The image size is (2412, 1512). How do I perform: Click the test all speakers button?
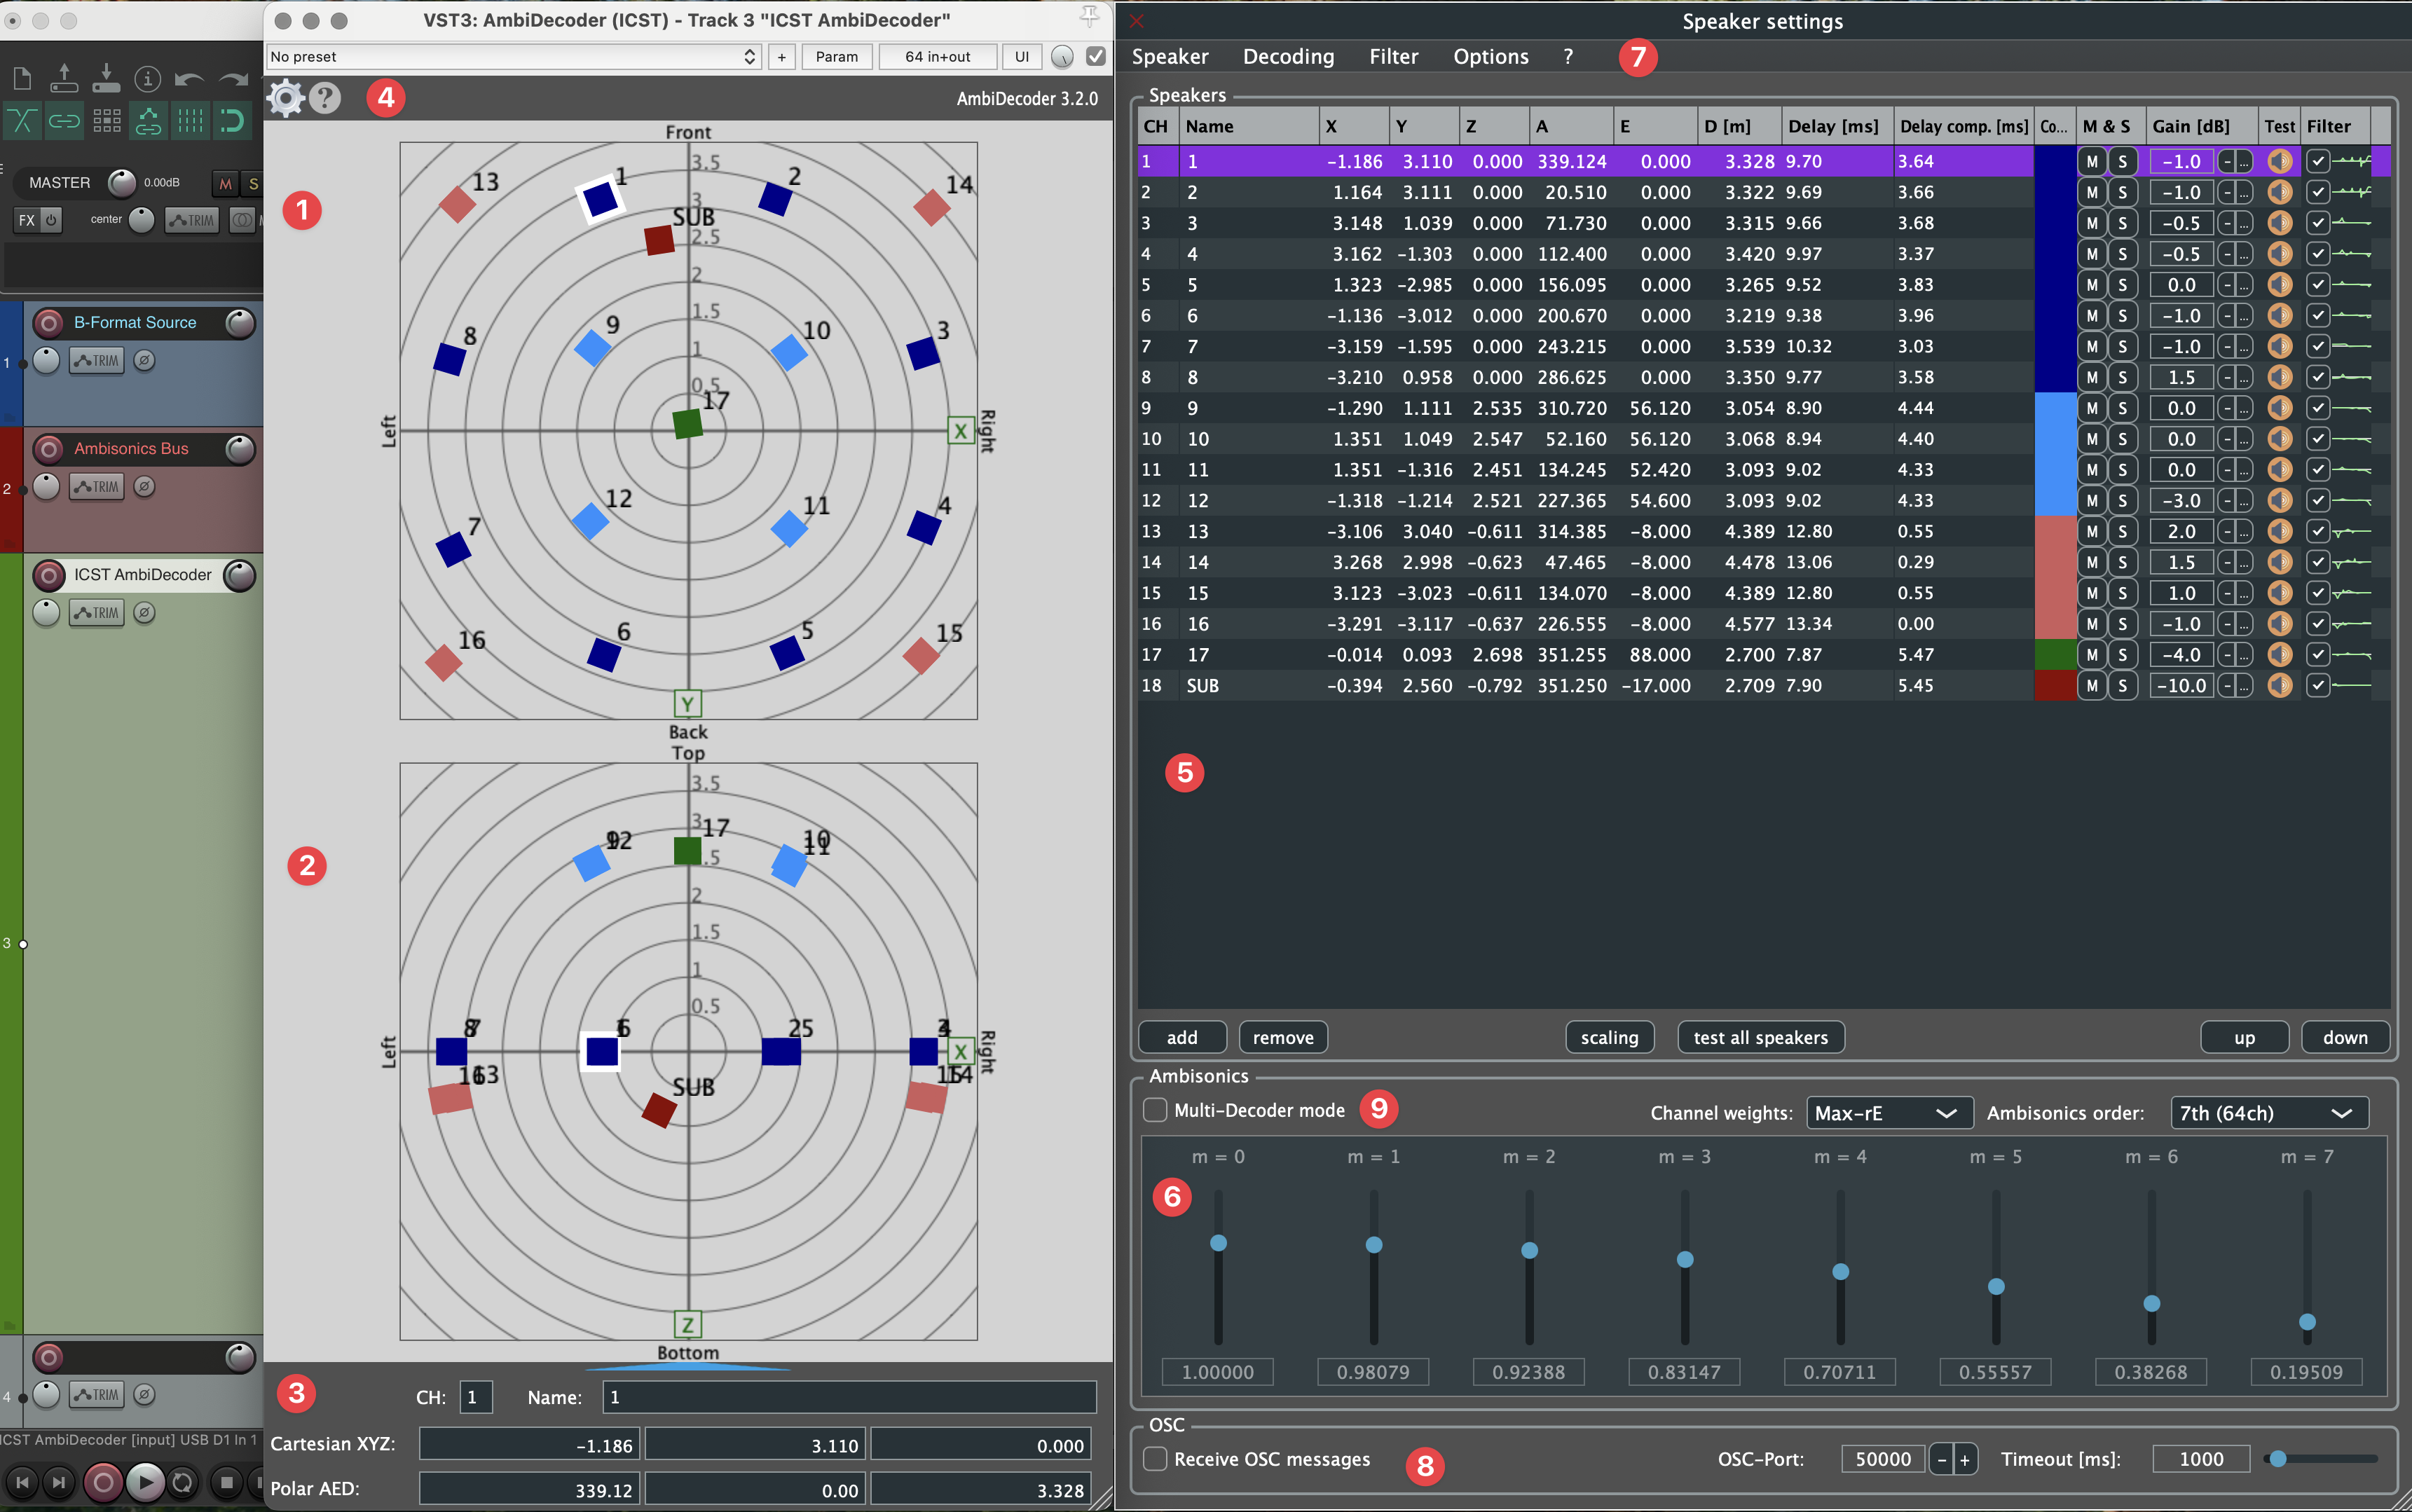(x=1760, y=1037)
